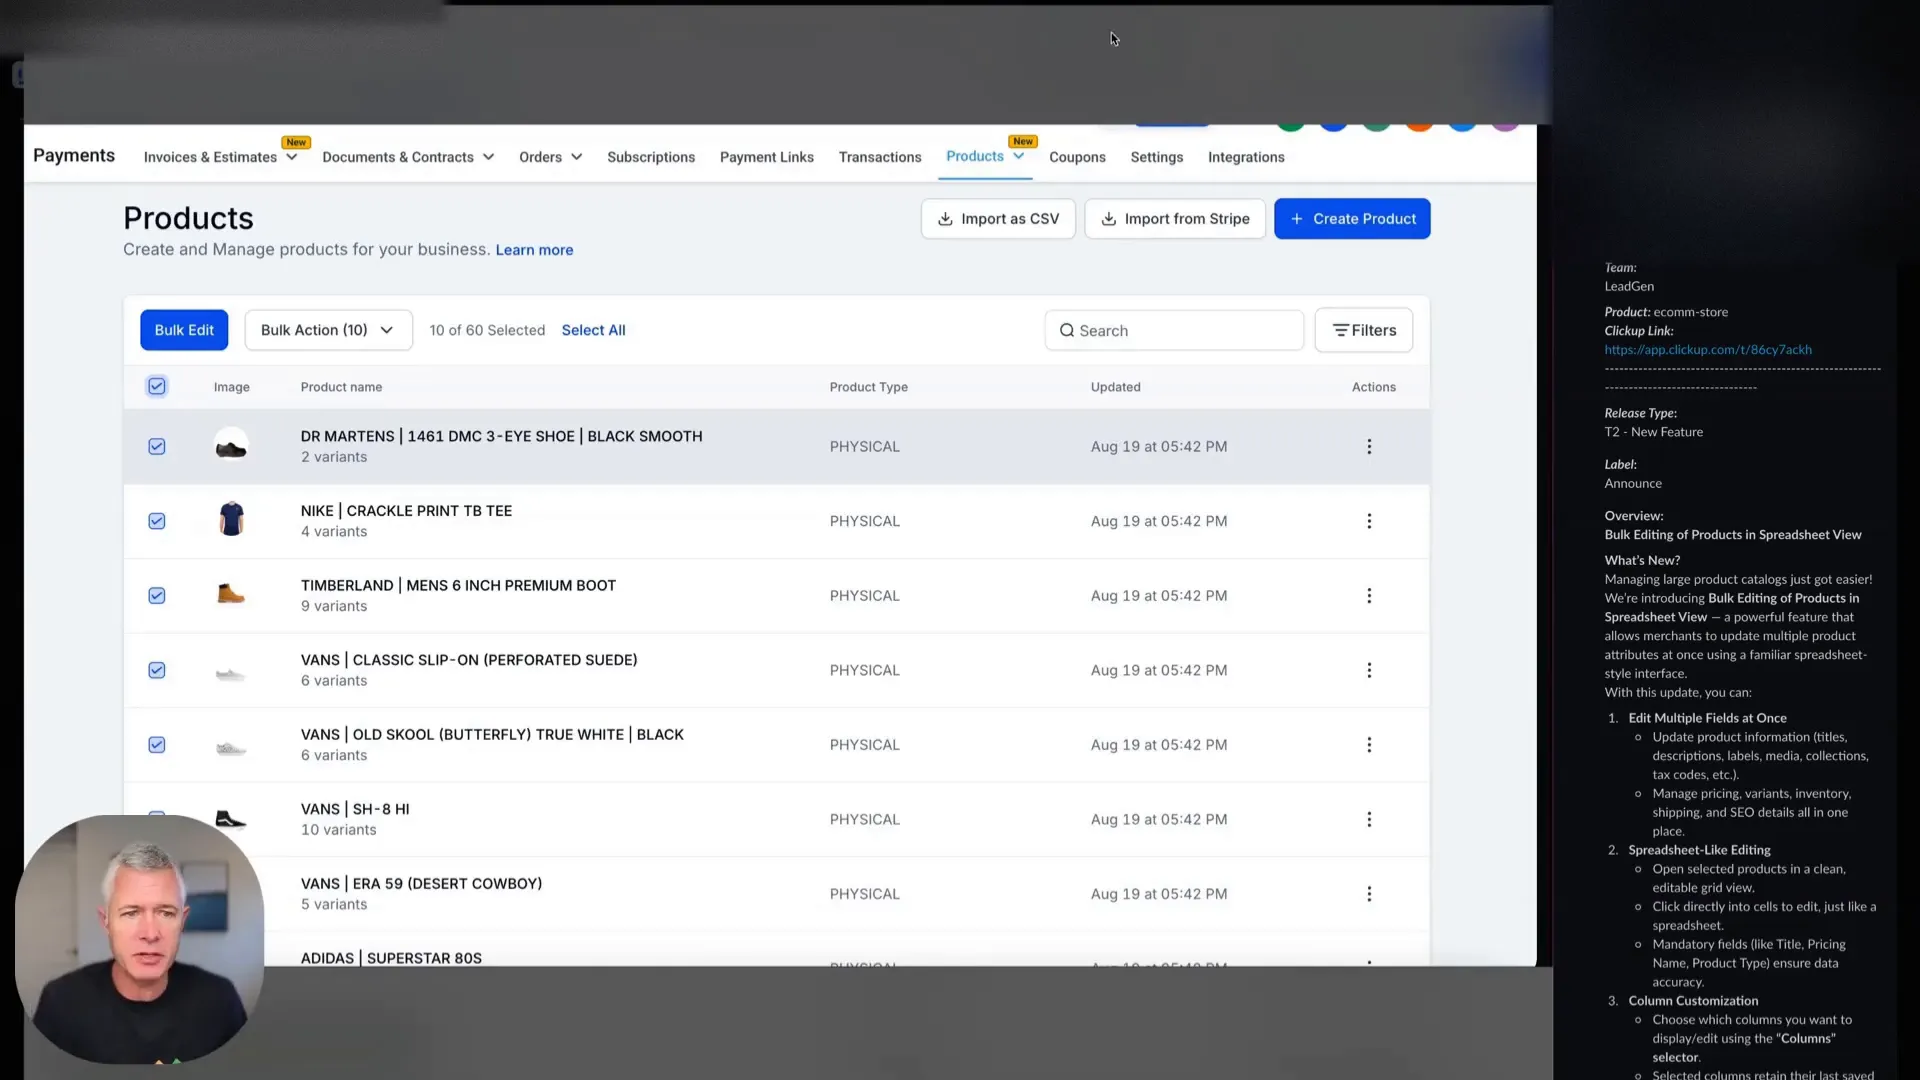
Task: Click the plus icon on Create Product
Action: [1296, 218]
